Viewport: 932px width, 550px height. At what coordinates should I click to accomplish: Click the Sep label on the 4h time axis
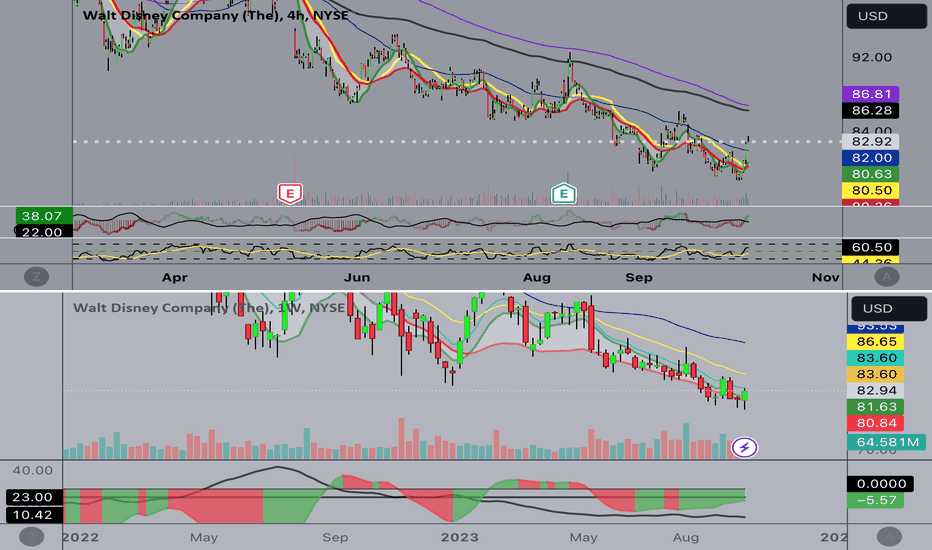(639, 278)
